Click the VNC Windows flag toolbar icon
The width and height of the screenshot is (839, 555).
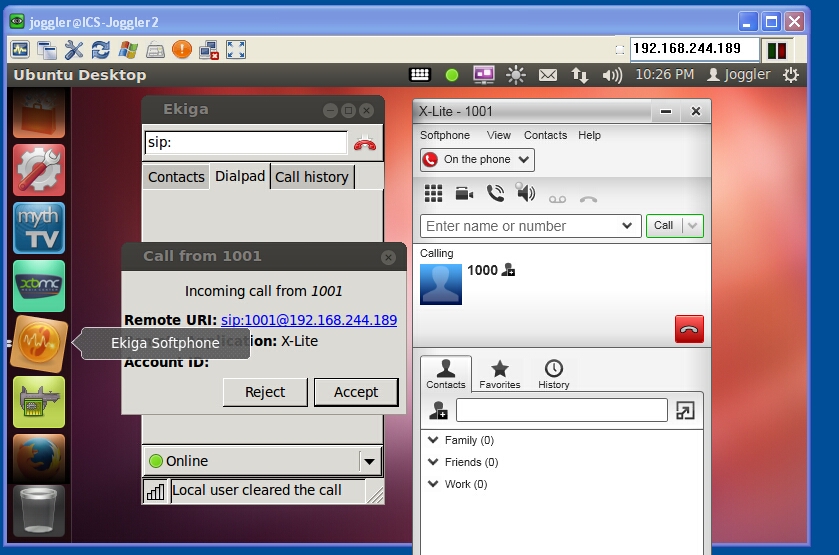[x=128, y=50]
